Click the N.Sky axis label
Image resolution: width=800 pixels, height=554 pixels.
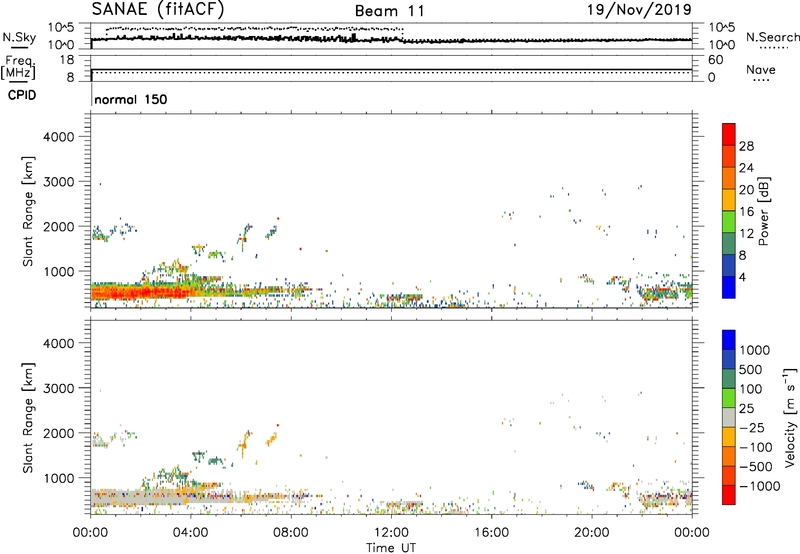[19, 37]
